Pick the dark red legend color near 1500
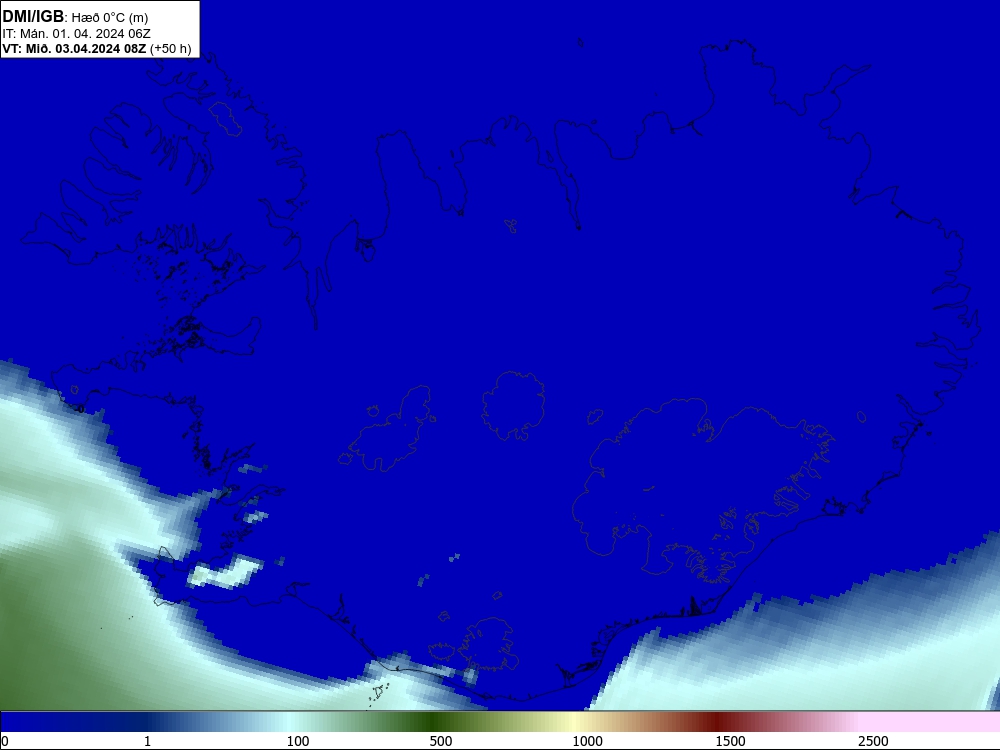Viewport: 1000px width, 750px height. (717, 722)
